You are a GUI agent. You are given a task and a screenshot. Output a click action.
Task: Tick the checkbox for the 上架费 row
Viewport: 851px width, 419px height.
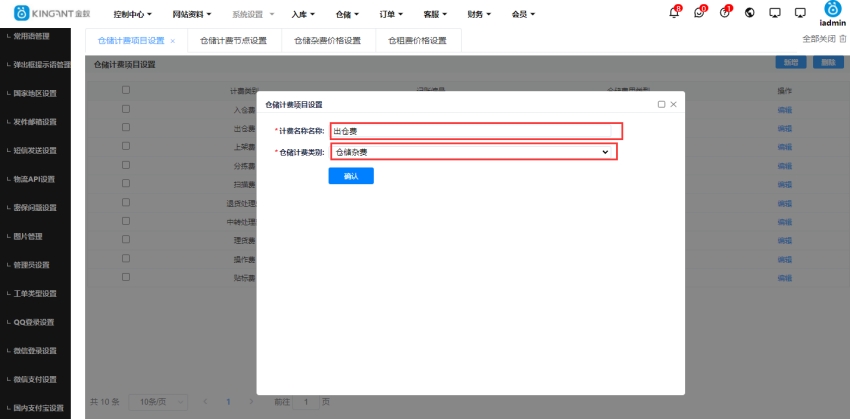coord(126,146)
